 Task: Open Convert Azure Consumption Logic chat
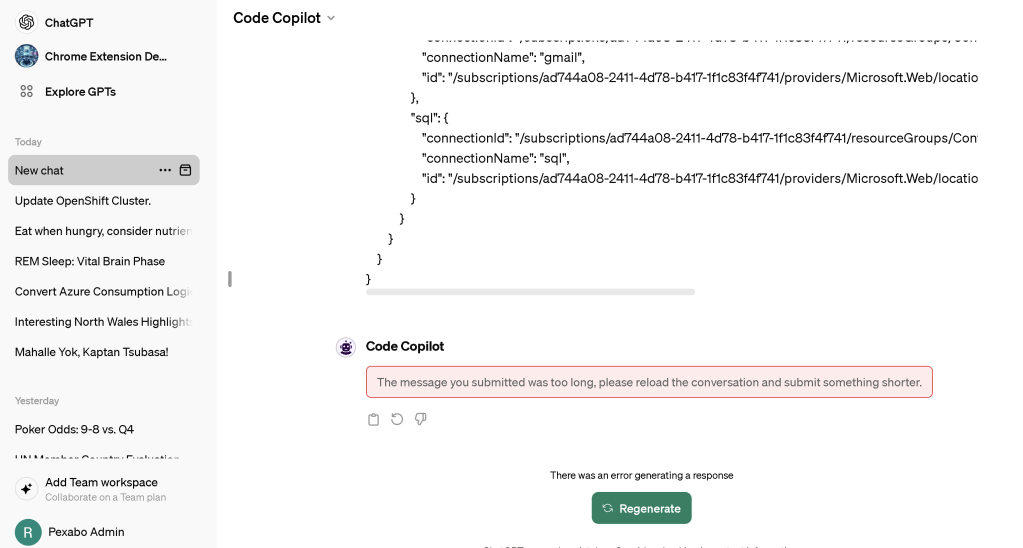click(104, 292)
